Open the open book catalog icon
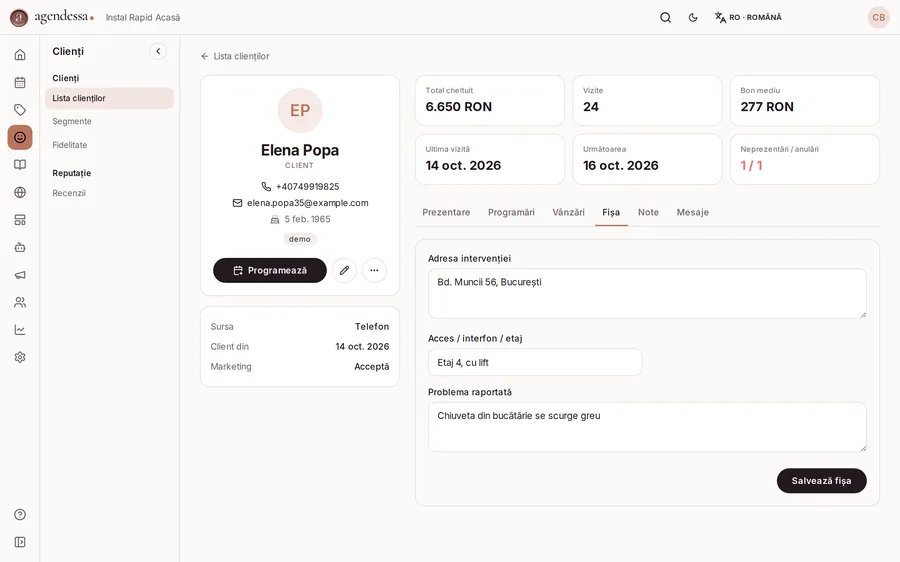This screenshot has width=900, height=562. coord(20,165)
